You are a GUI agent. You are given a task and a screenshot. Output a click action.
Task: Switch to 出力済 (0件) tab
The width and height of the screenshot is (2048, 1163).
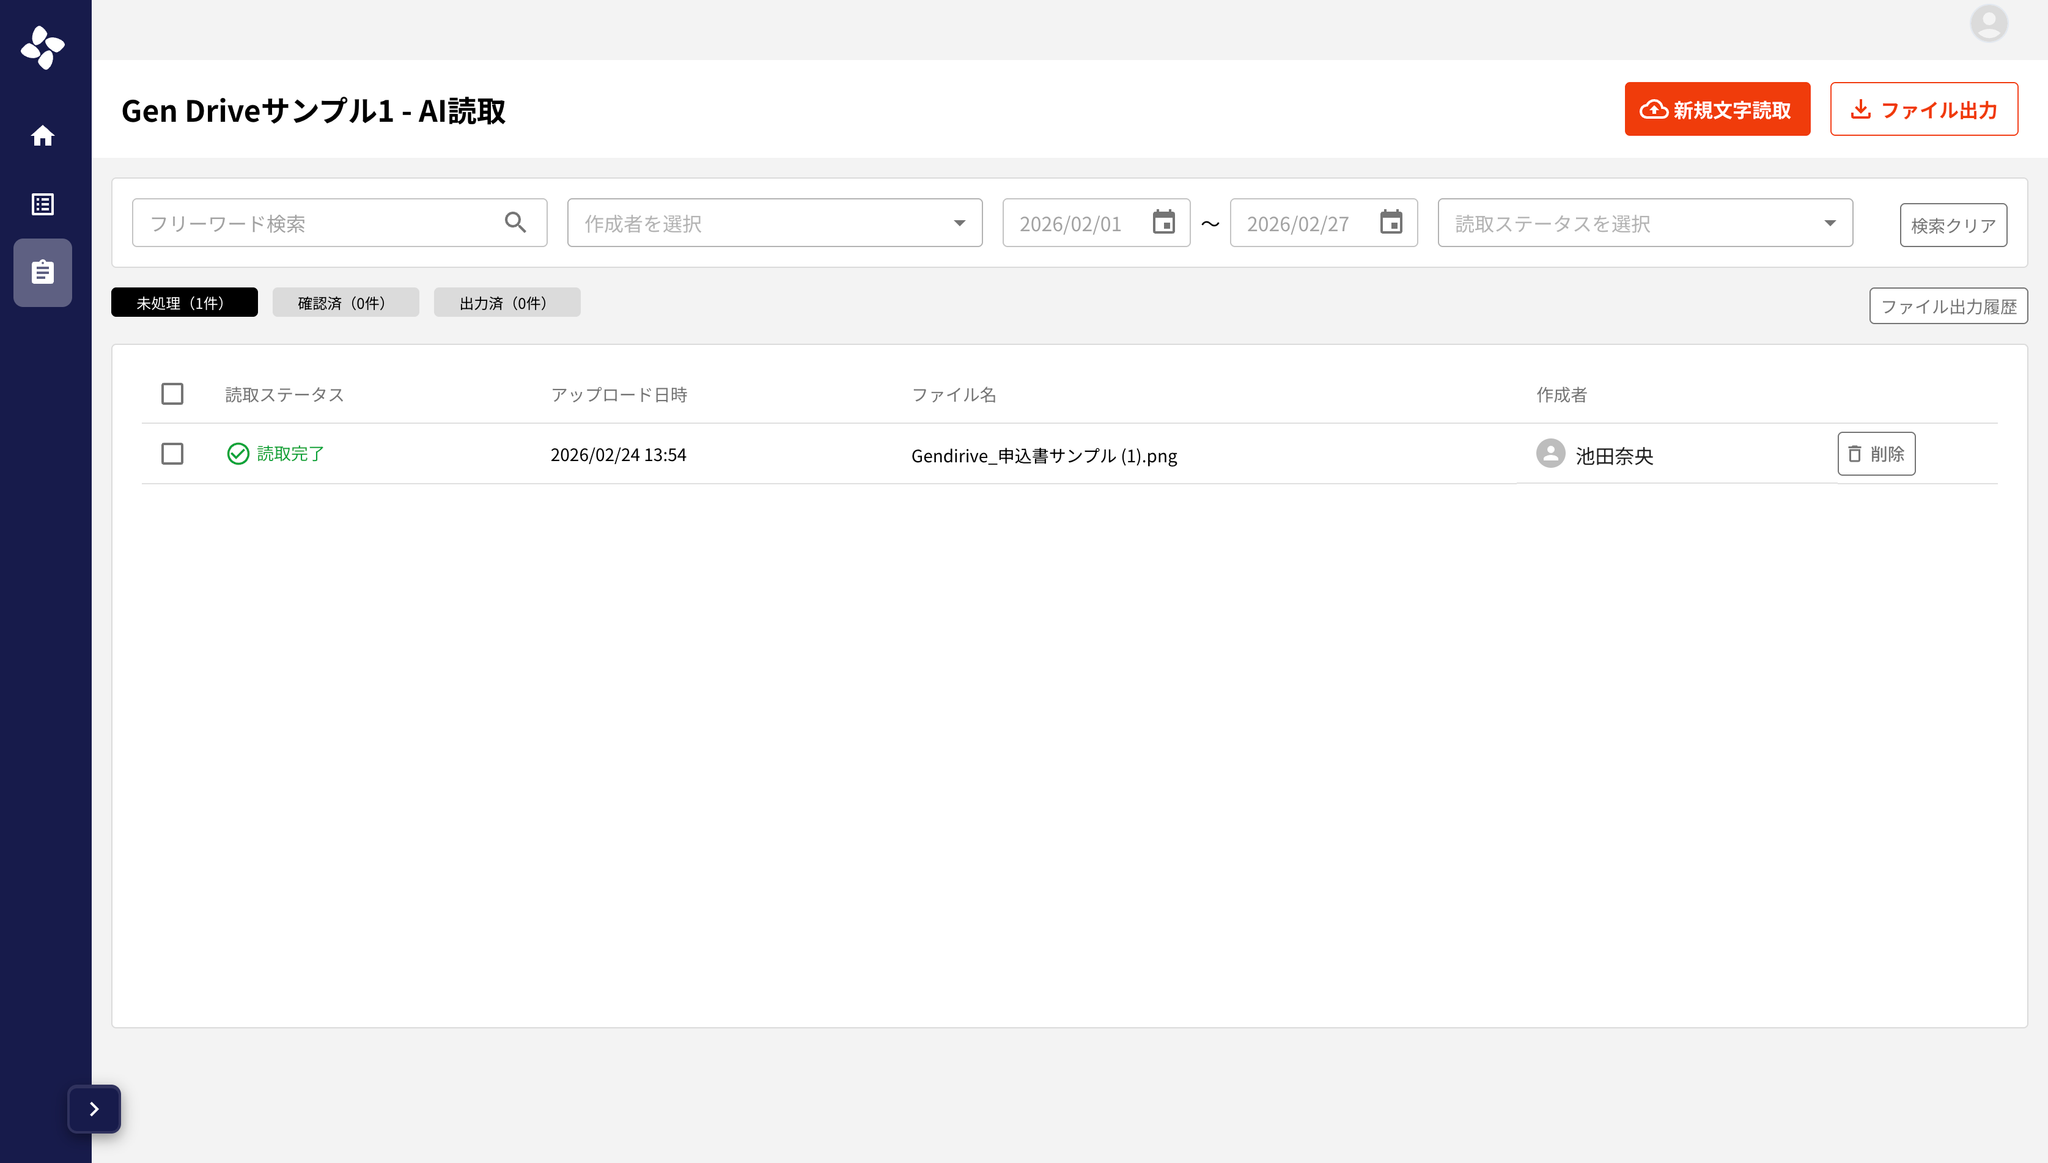click(506, 302)
